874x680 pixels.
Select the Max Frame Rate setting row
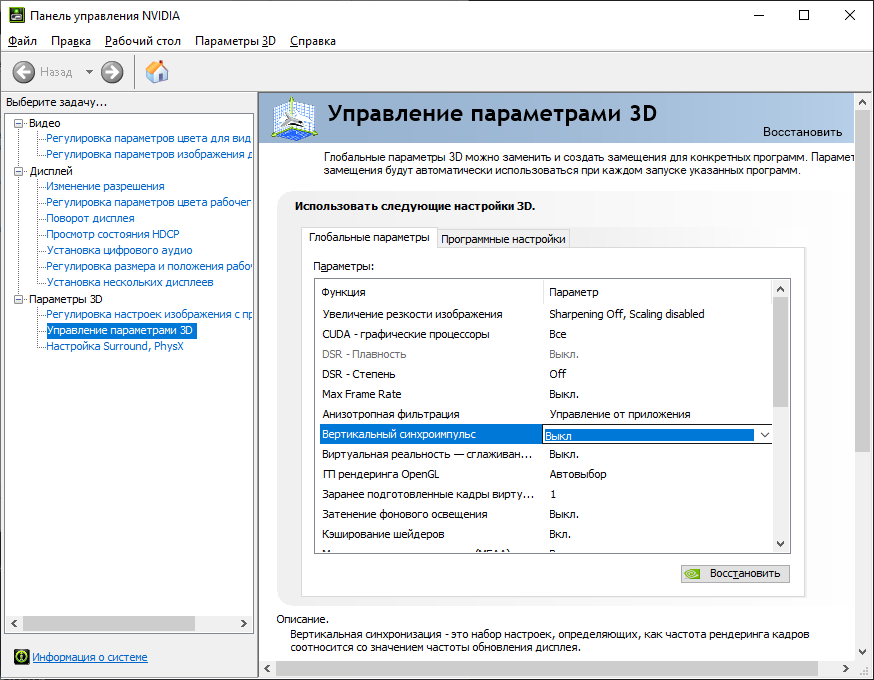point(430,394)
